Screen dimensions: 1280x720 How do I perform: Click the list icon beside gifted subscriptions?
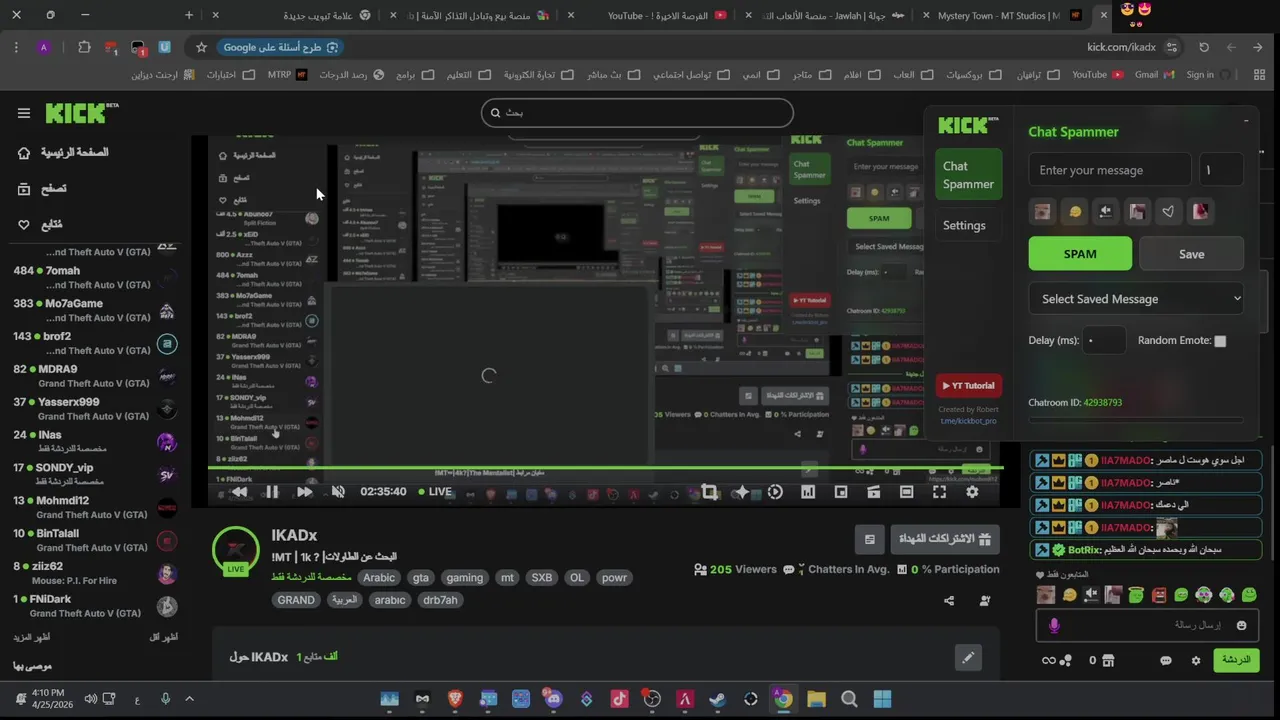tap(870, 539)
